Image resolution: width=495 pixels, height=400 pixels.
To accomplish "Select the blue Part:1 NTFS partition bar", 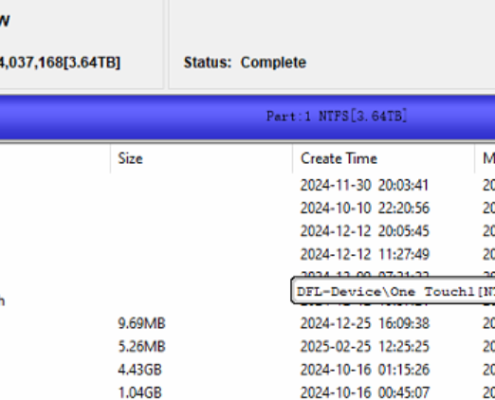I will tap(247, 117).
